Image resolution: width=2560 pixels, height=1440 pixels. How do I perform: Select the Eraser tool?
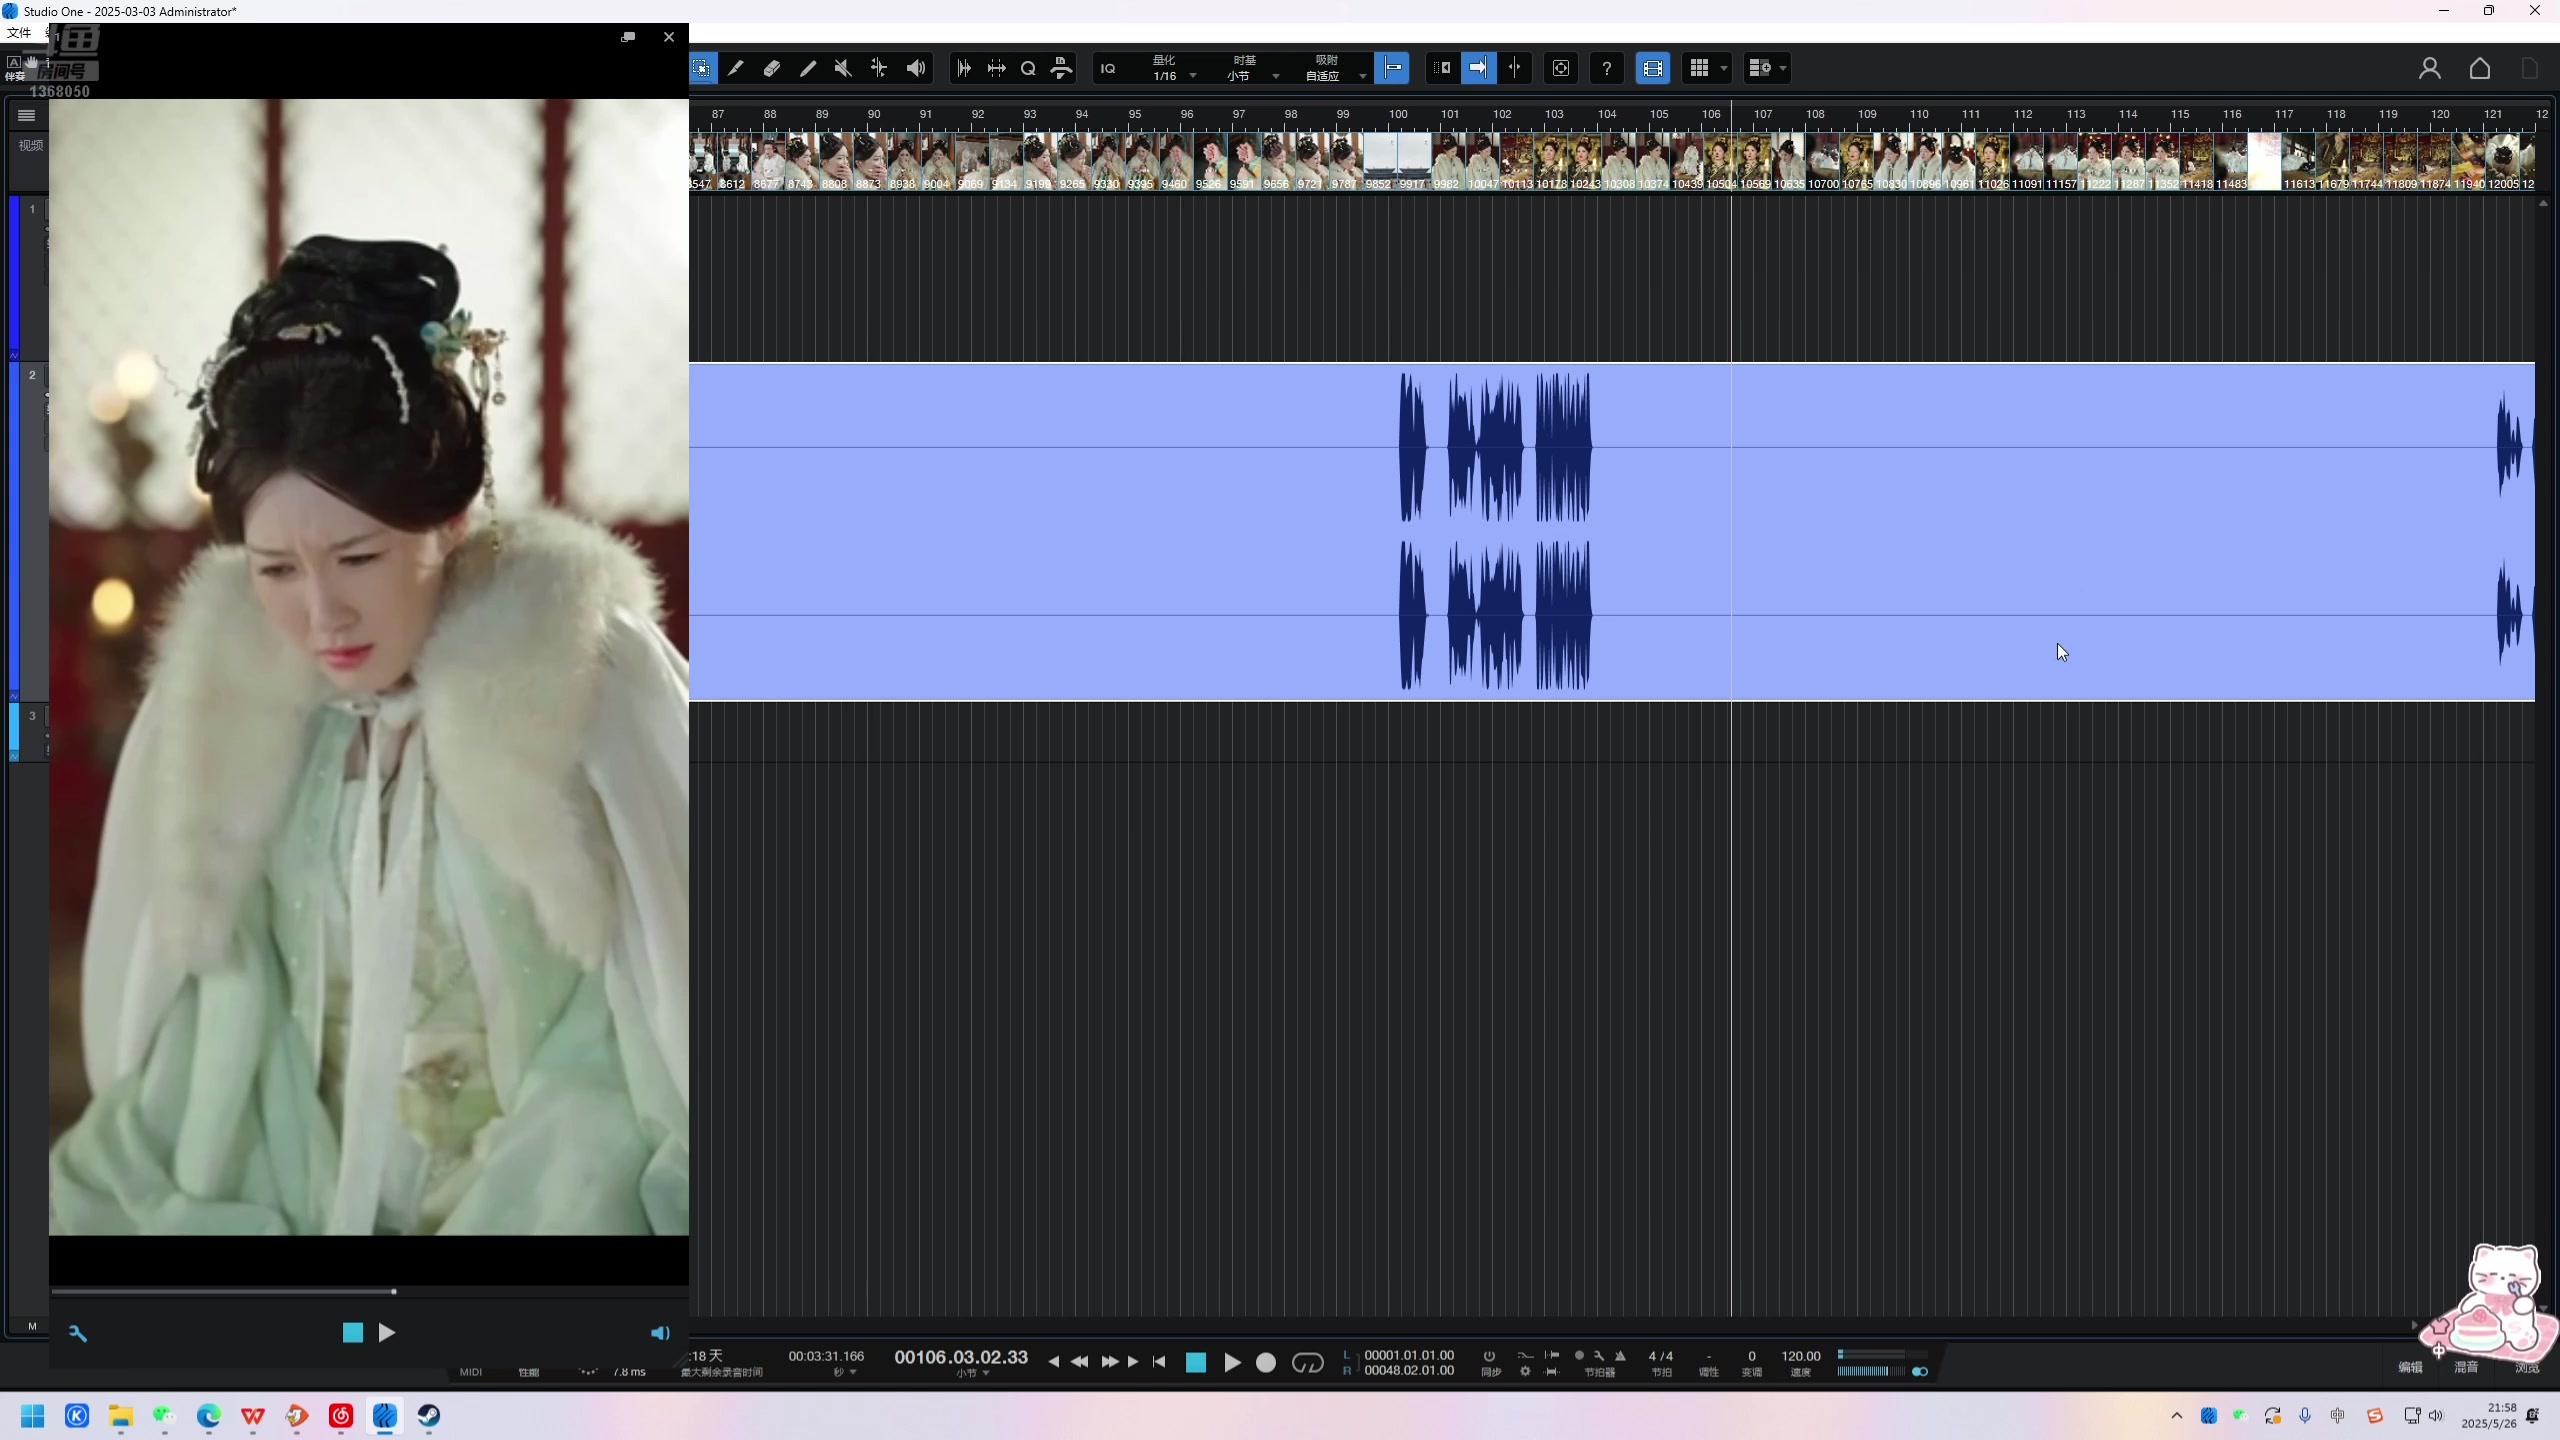pyautogui.click(x=771, y=68)
